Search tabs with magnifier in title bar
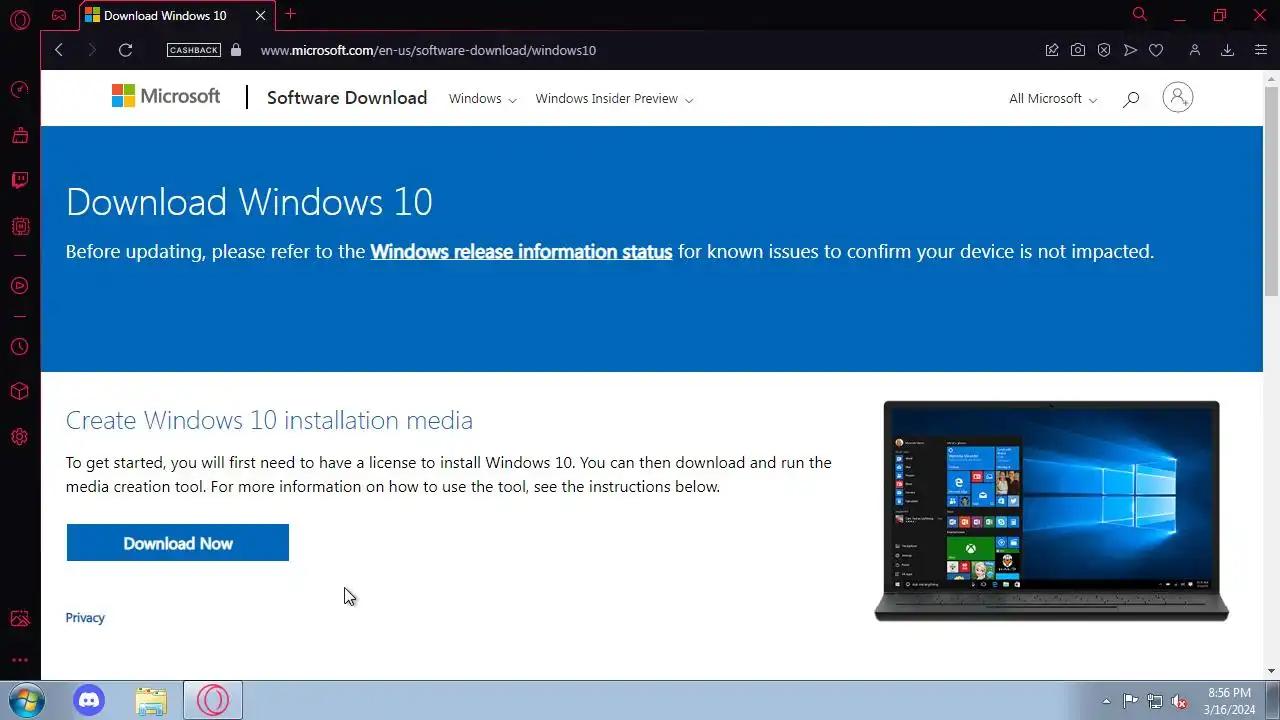The image size is (1280, 720). pyautogui.click(x=1139, y=14)
